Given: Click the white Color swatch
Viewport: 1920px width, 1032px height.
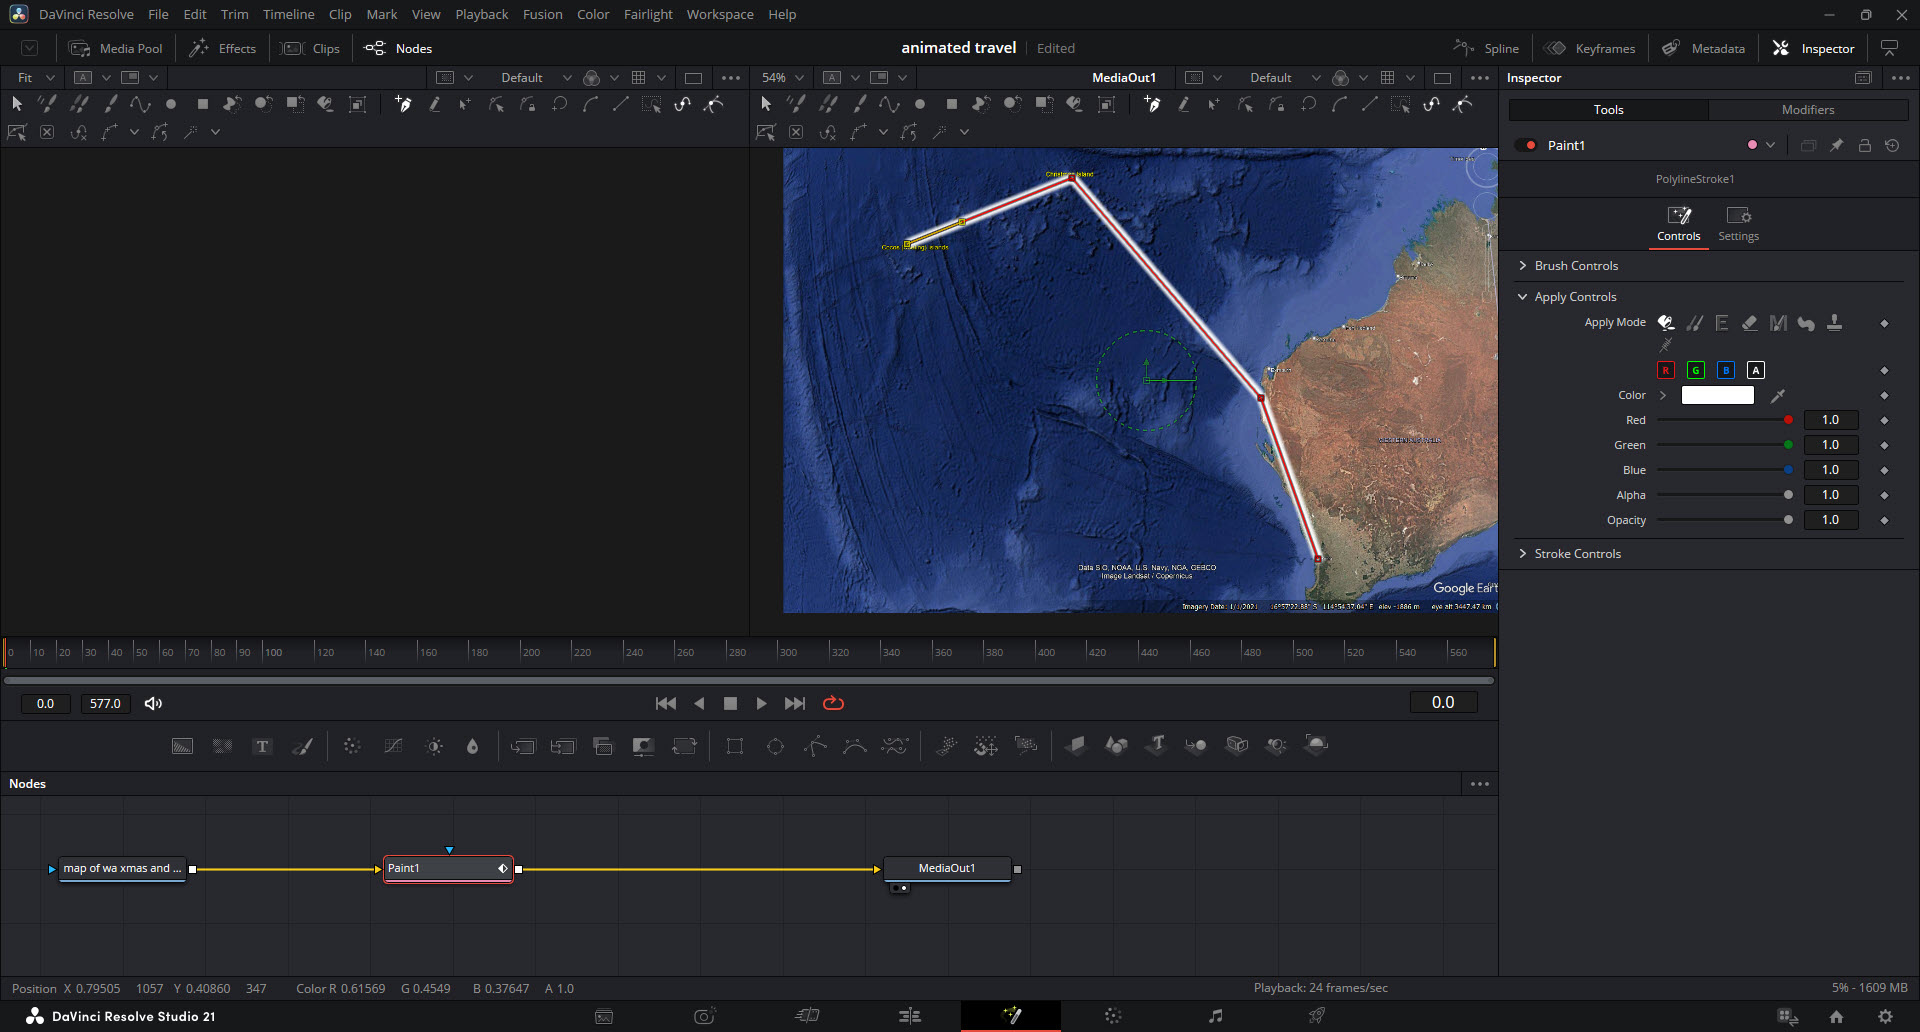Looking at the screenshot, I should pyautogui.click(x=1717, y=396).
